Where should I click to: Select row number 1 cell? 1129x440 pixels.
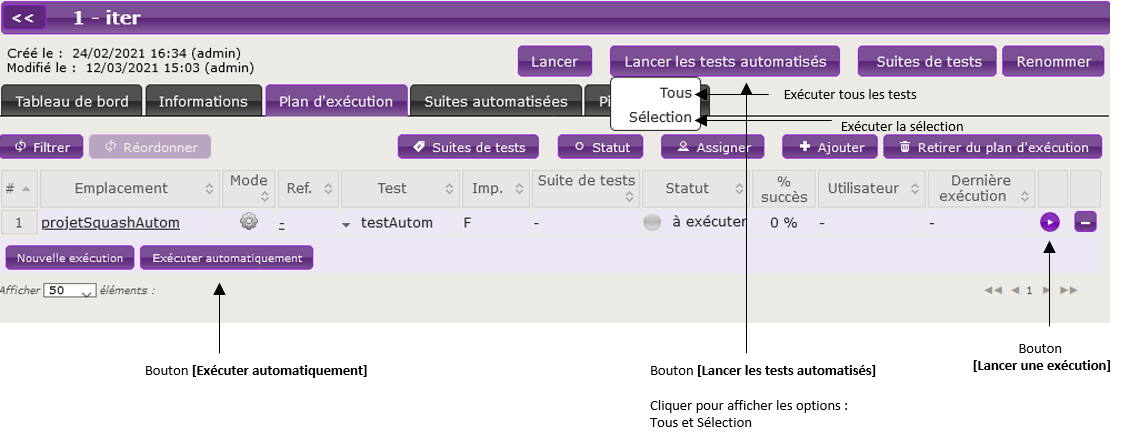[x=19, y=223]
